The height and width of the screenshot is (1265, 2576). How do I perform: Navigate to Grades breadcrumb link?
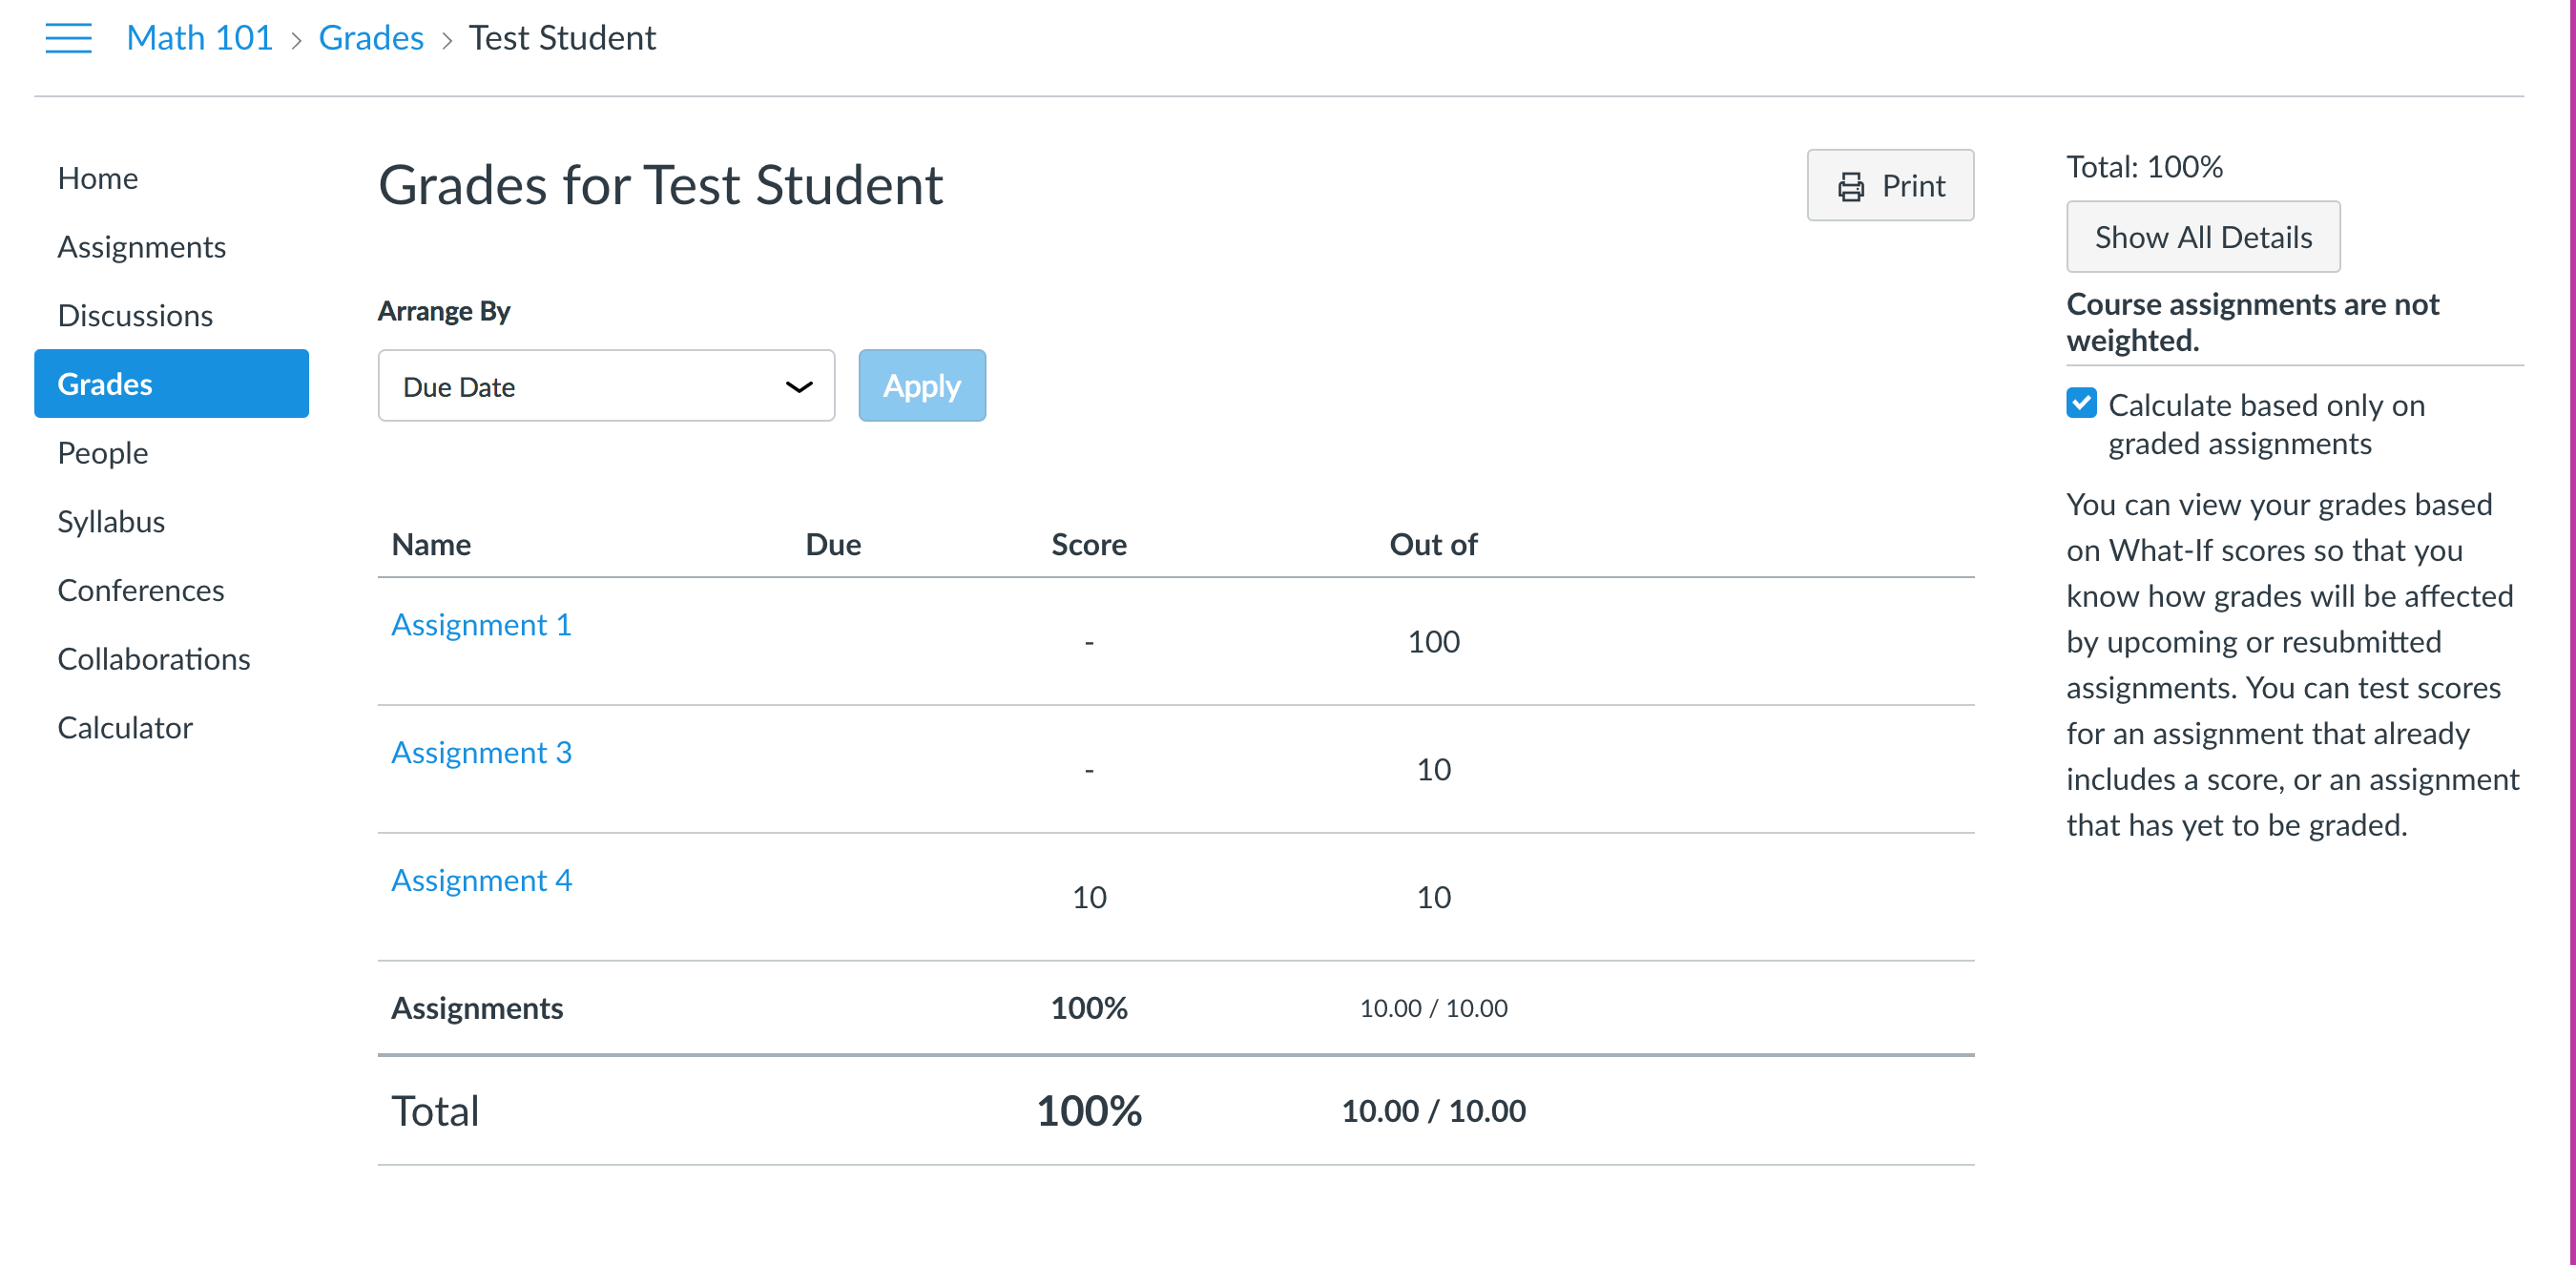[370, 38]
